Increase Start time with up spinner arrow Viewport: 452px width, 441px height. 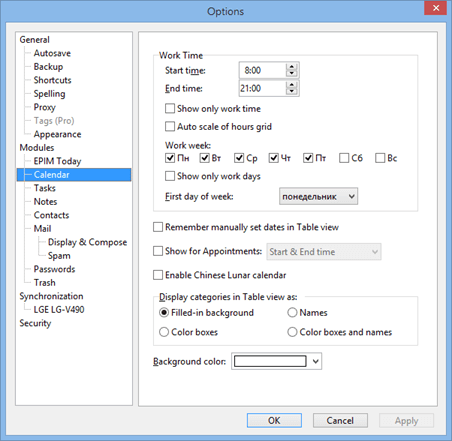[292, 67]
